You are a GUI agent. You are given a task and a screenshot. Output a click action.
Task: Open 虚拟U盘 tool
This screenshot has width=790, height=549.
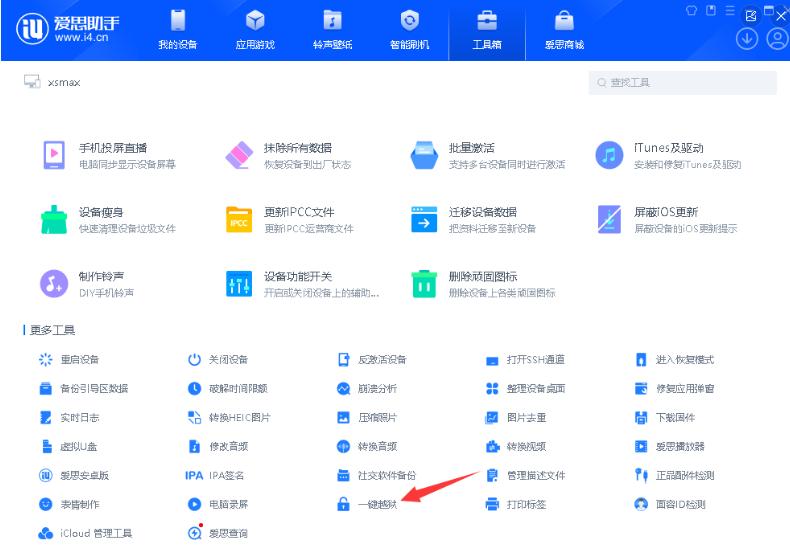(x=68, y=447)
